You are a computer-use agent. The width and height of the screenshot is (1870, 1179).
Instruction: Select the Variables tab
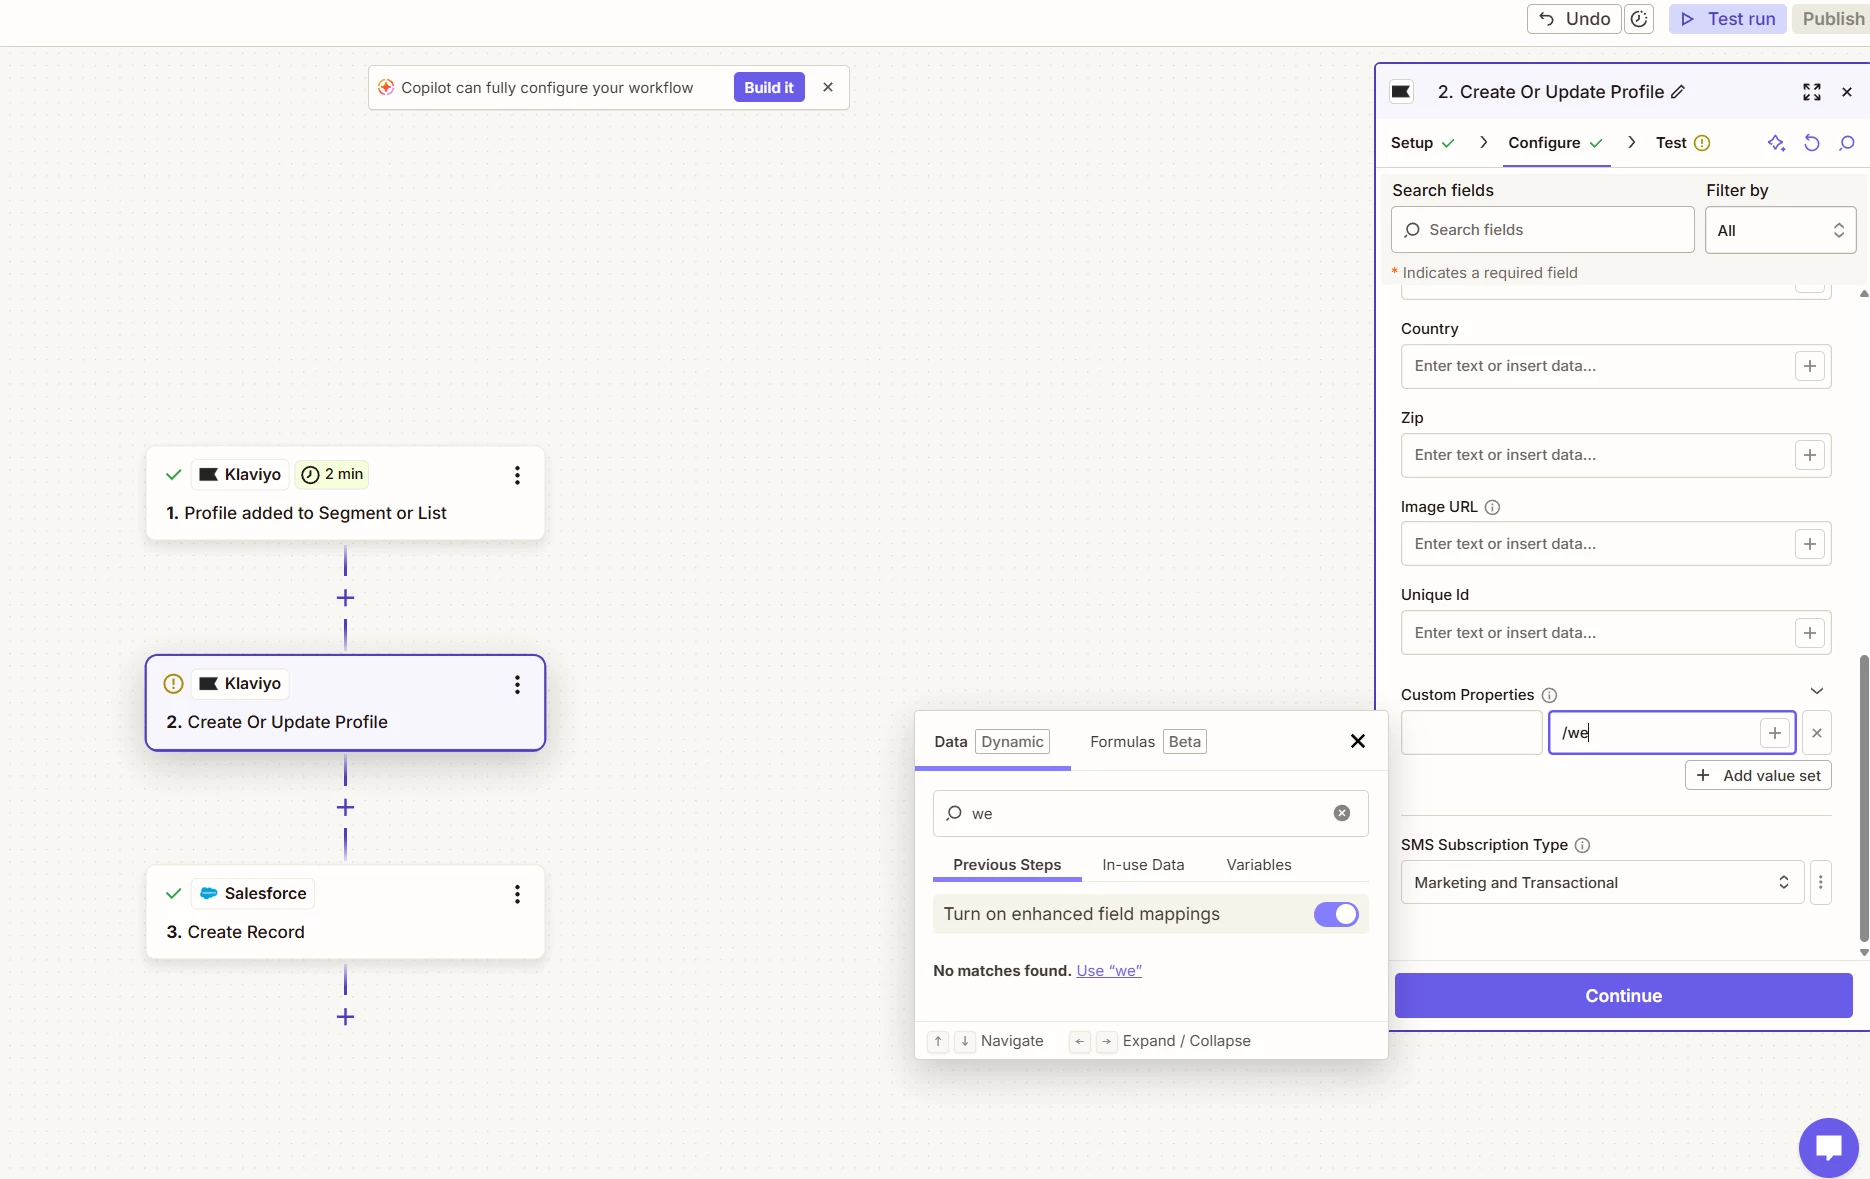[x=1259, y=865]
